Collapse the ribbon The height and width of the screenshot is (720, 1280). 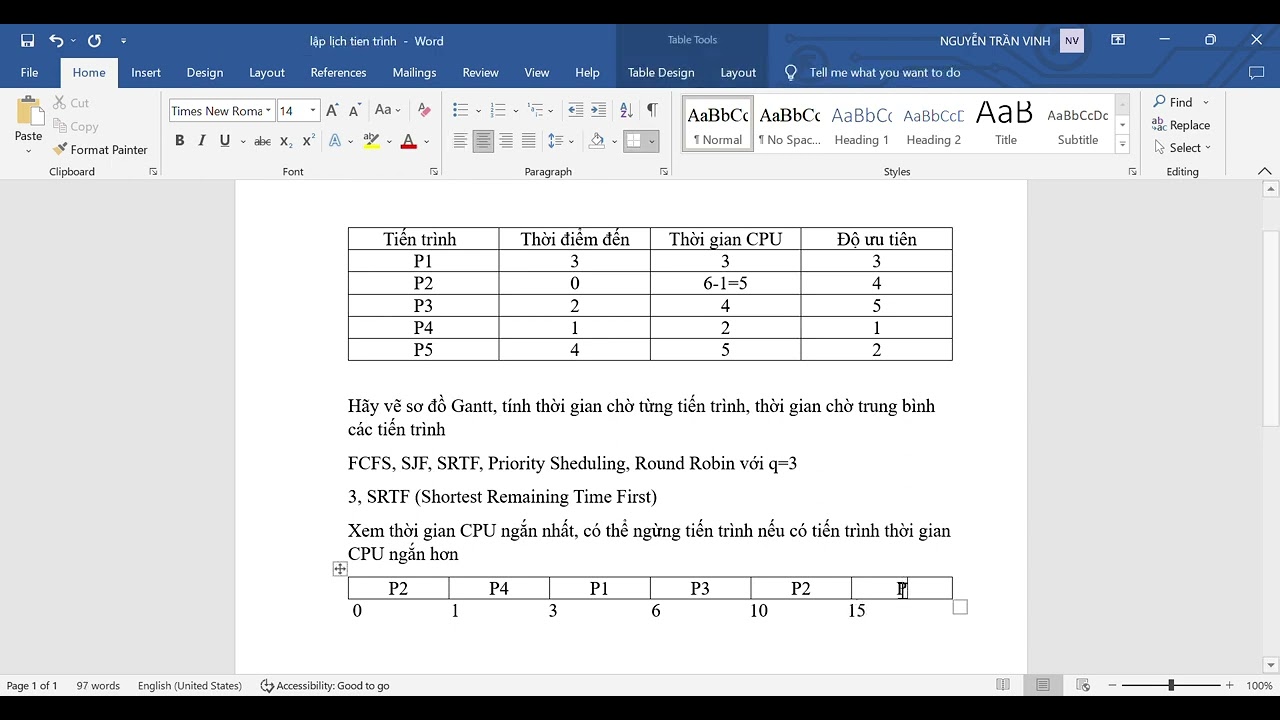tap(1264, 172)
